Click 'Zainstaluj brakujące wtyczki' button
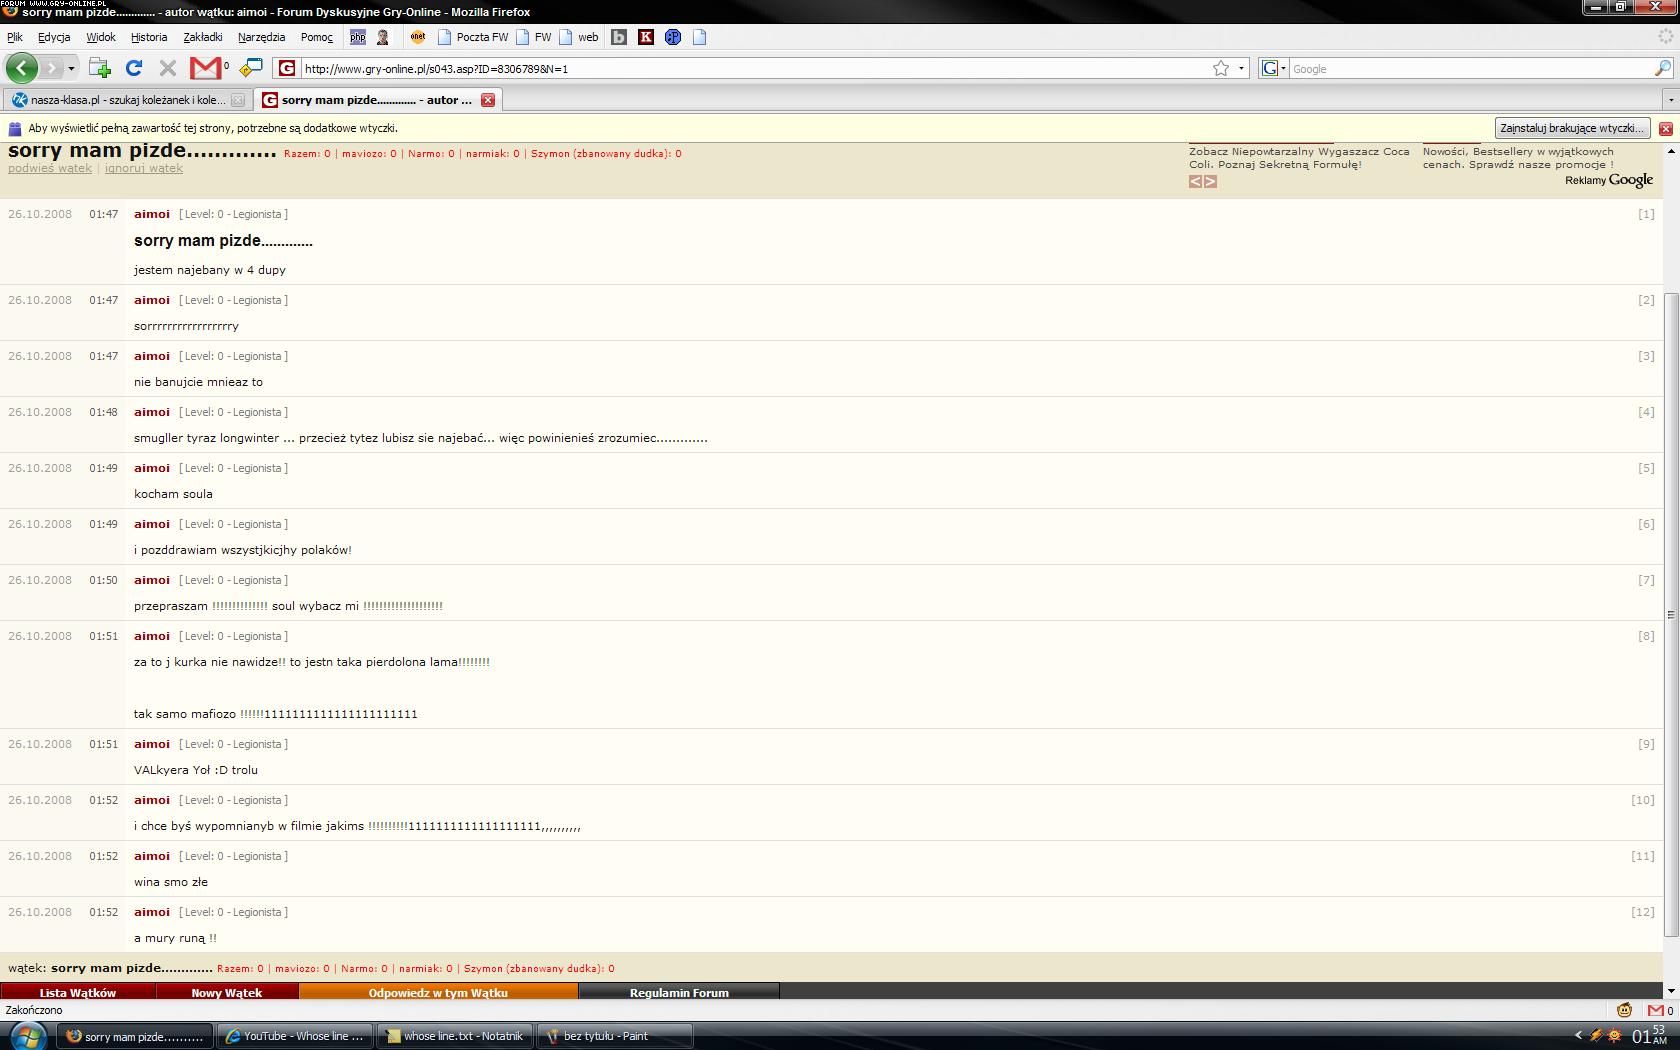The image size is (1680, 1050). pyautogui.click(x=1571, y=128)
